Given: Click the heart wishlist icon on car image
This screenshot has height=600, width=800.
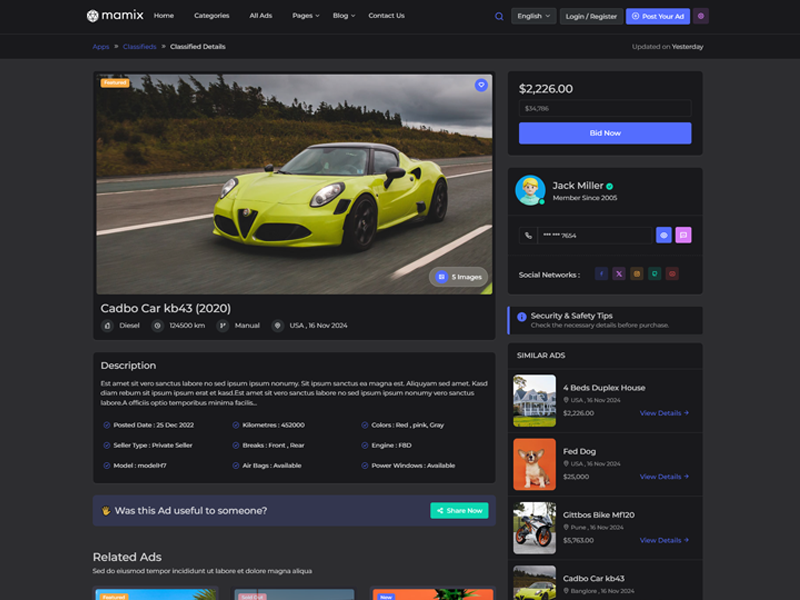Looking at the screenshot, I should [x=481, y=85].
